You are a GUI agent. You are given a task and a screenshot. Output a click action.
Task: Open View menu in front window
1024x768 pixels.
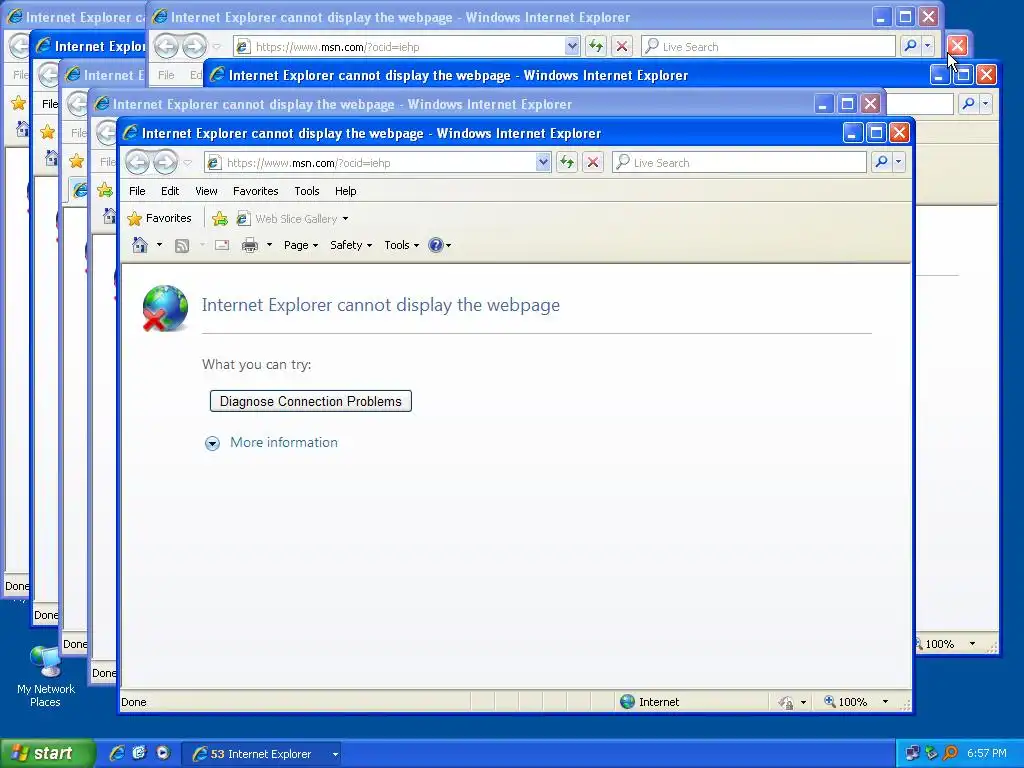coord(206,191)
